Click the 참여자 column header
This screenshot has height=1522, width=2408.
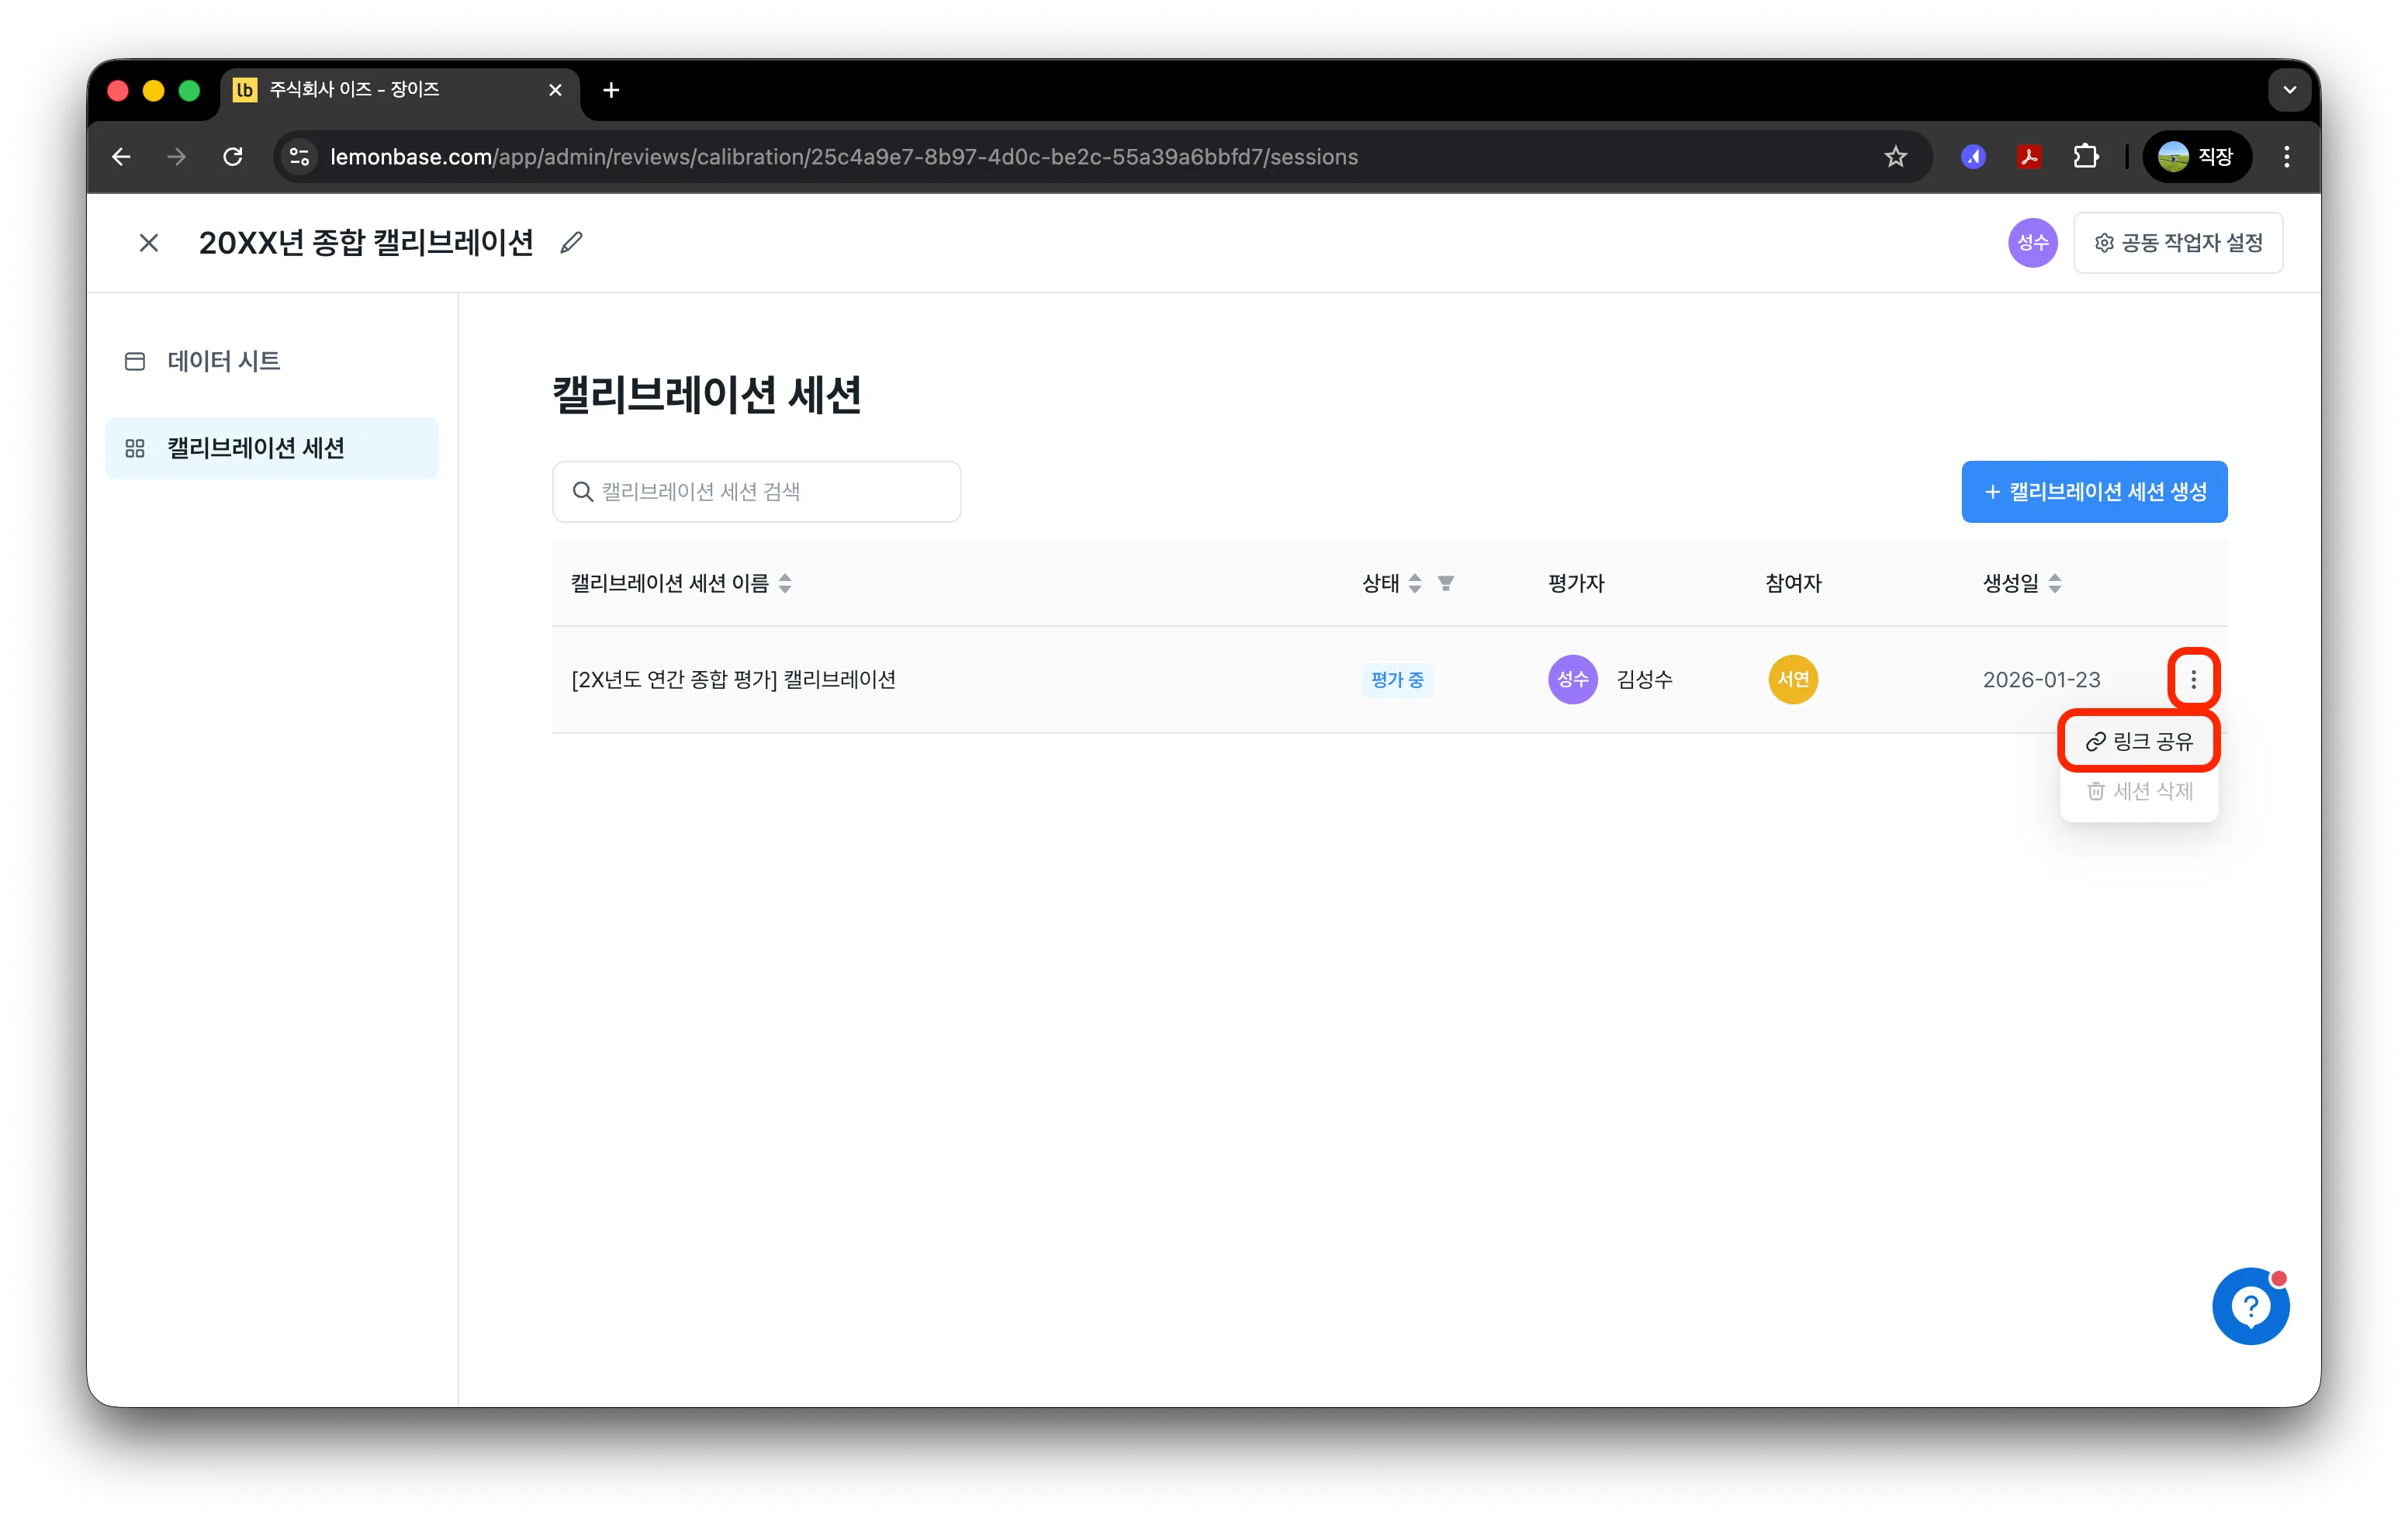[1793, 584]
